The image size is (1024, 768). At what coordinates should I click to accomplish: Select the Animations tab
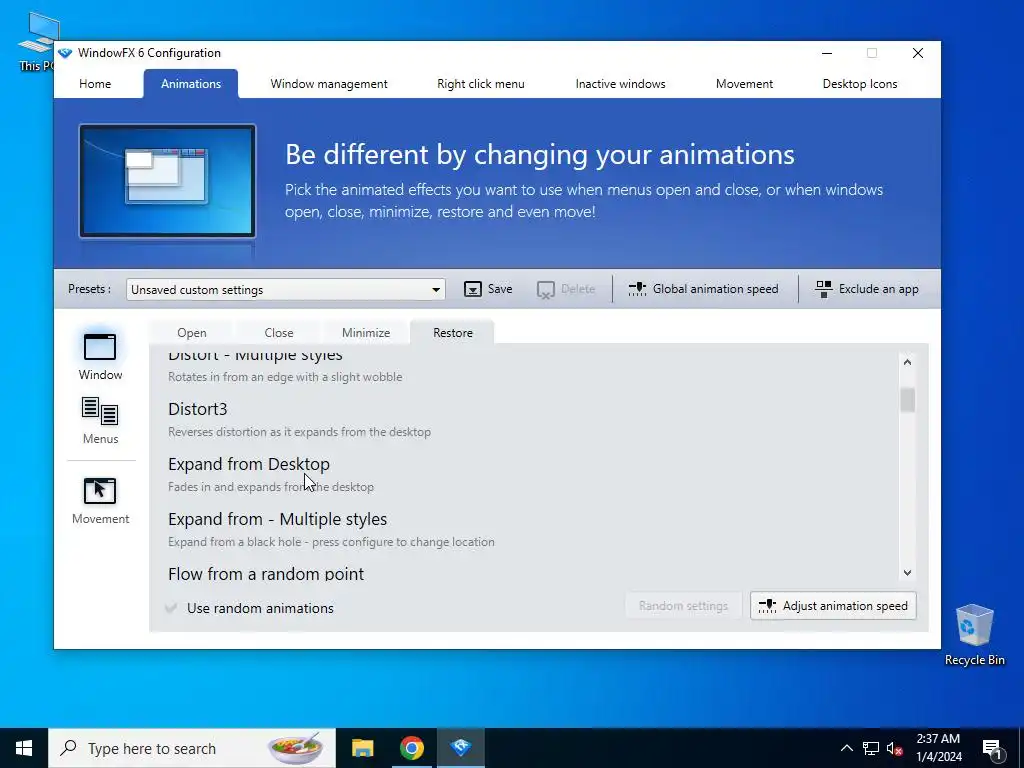click(x=191, y=84)
